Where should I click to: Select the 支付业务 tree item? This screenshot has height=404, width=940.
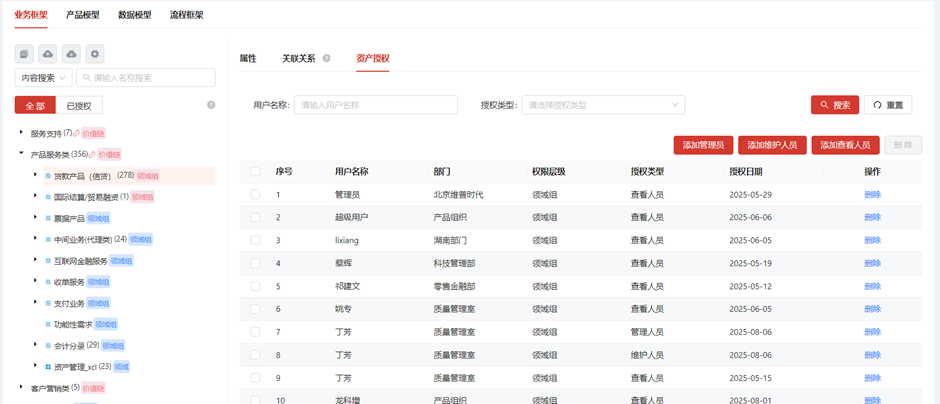(x=69, y=303)
